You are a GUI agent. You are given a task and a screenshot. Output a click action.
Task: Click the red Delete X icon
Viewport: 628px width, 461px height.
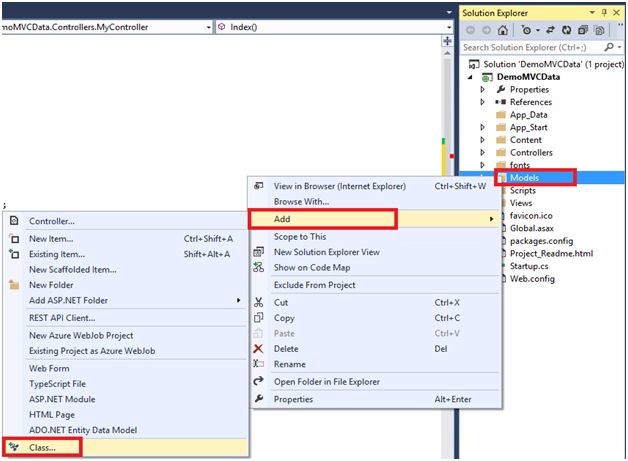(x=258, y=349)
